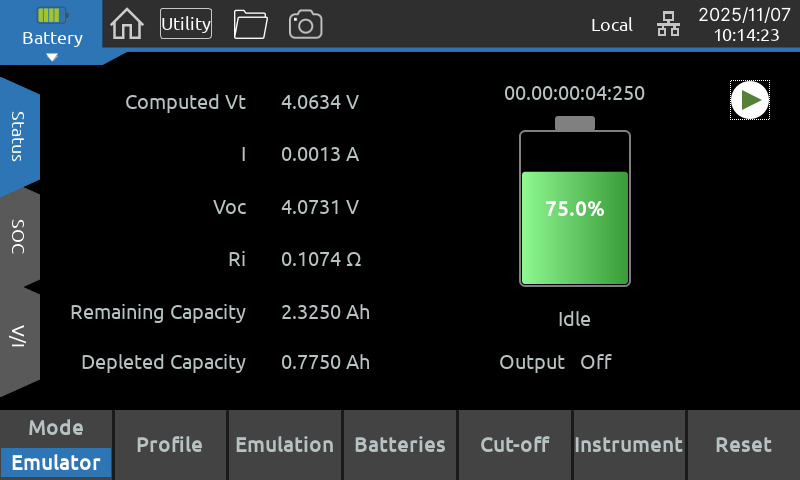Open the Profile softkey menu
Viewport: 800px width, 480px height.
pos(170,446)
